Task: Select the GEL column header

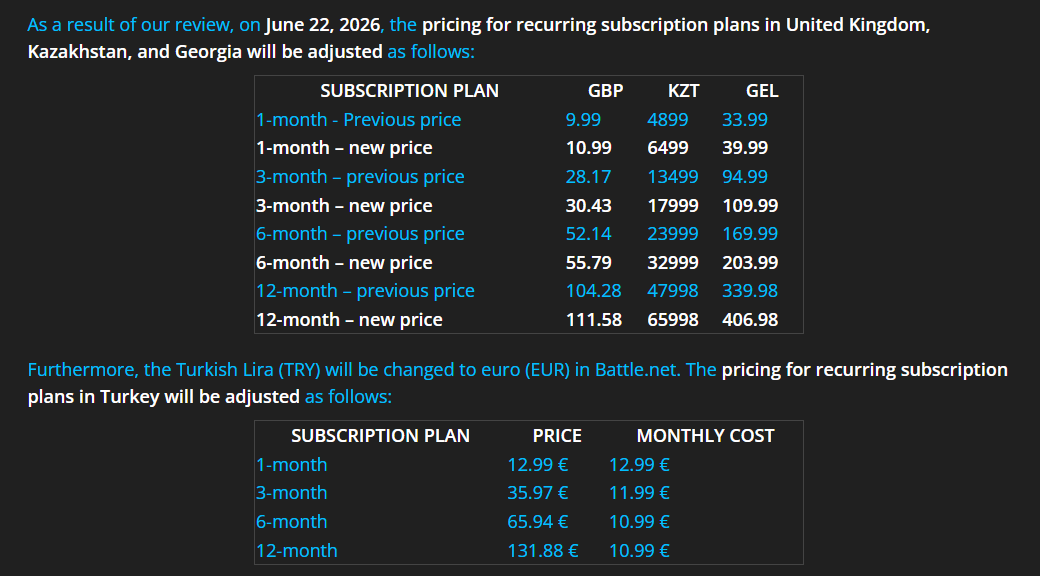Action: pos(762,91)
